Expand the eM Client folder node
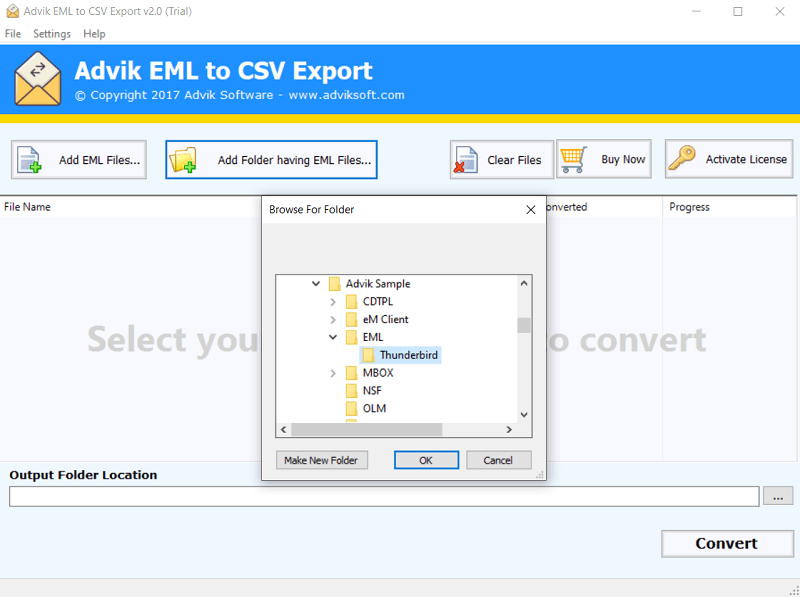This screenshot has width=800, height=597. (x=333, y=319)
